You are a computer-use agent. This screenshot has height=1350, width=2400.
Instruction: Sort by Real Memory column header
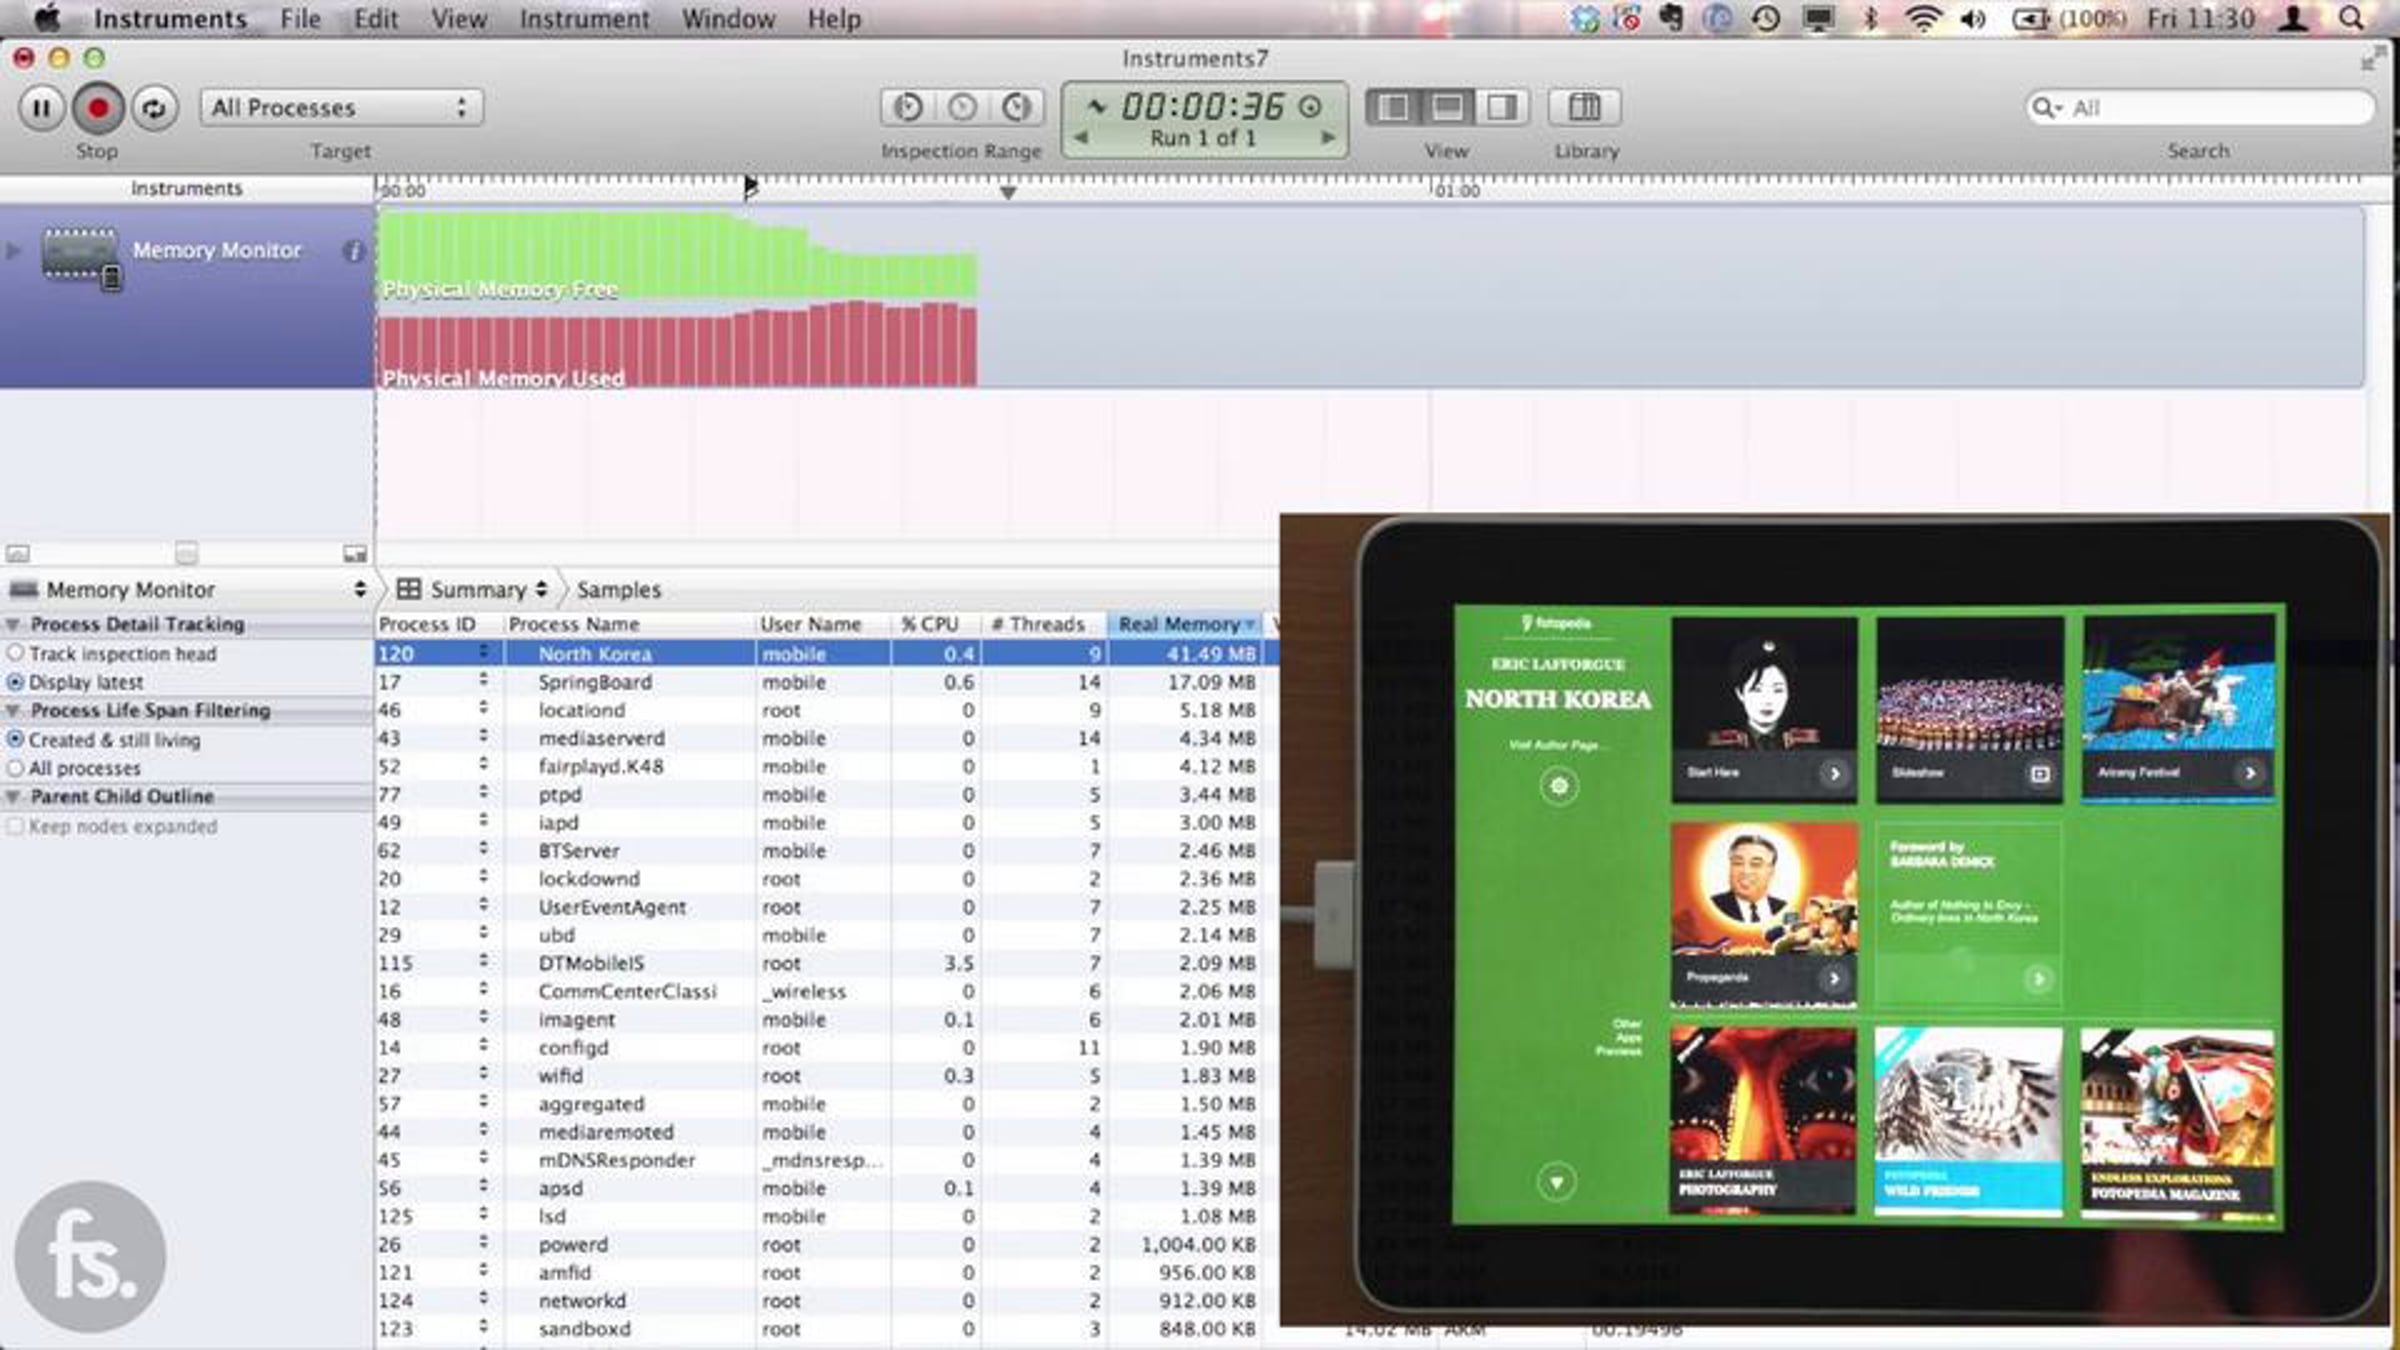coord(1185,624)
